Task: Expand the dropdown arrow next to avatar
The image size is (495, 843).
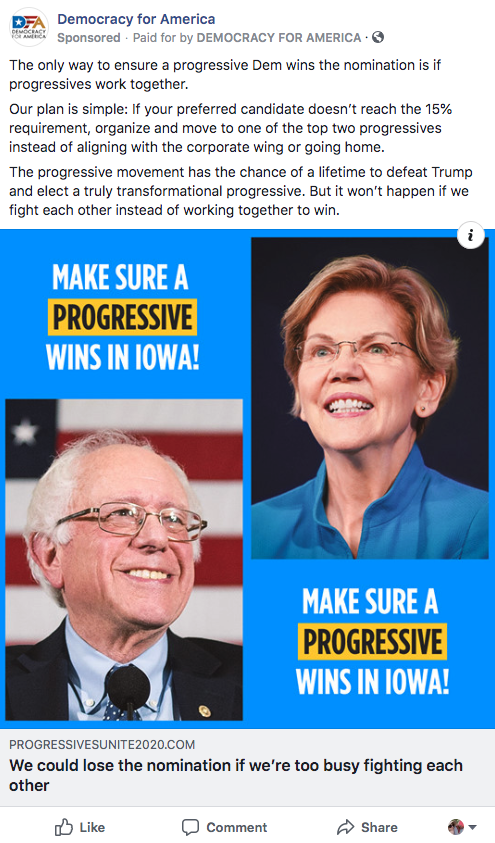Action: click(472, 827)
